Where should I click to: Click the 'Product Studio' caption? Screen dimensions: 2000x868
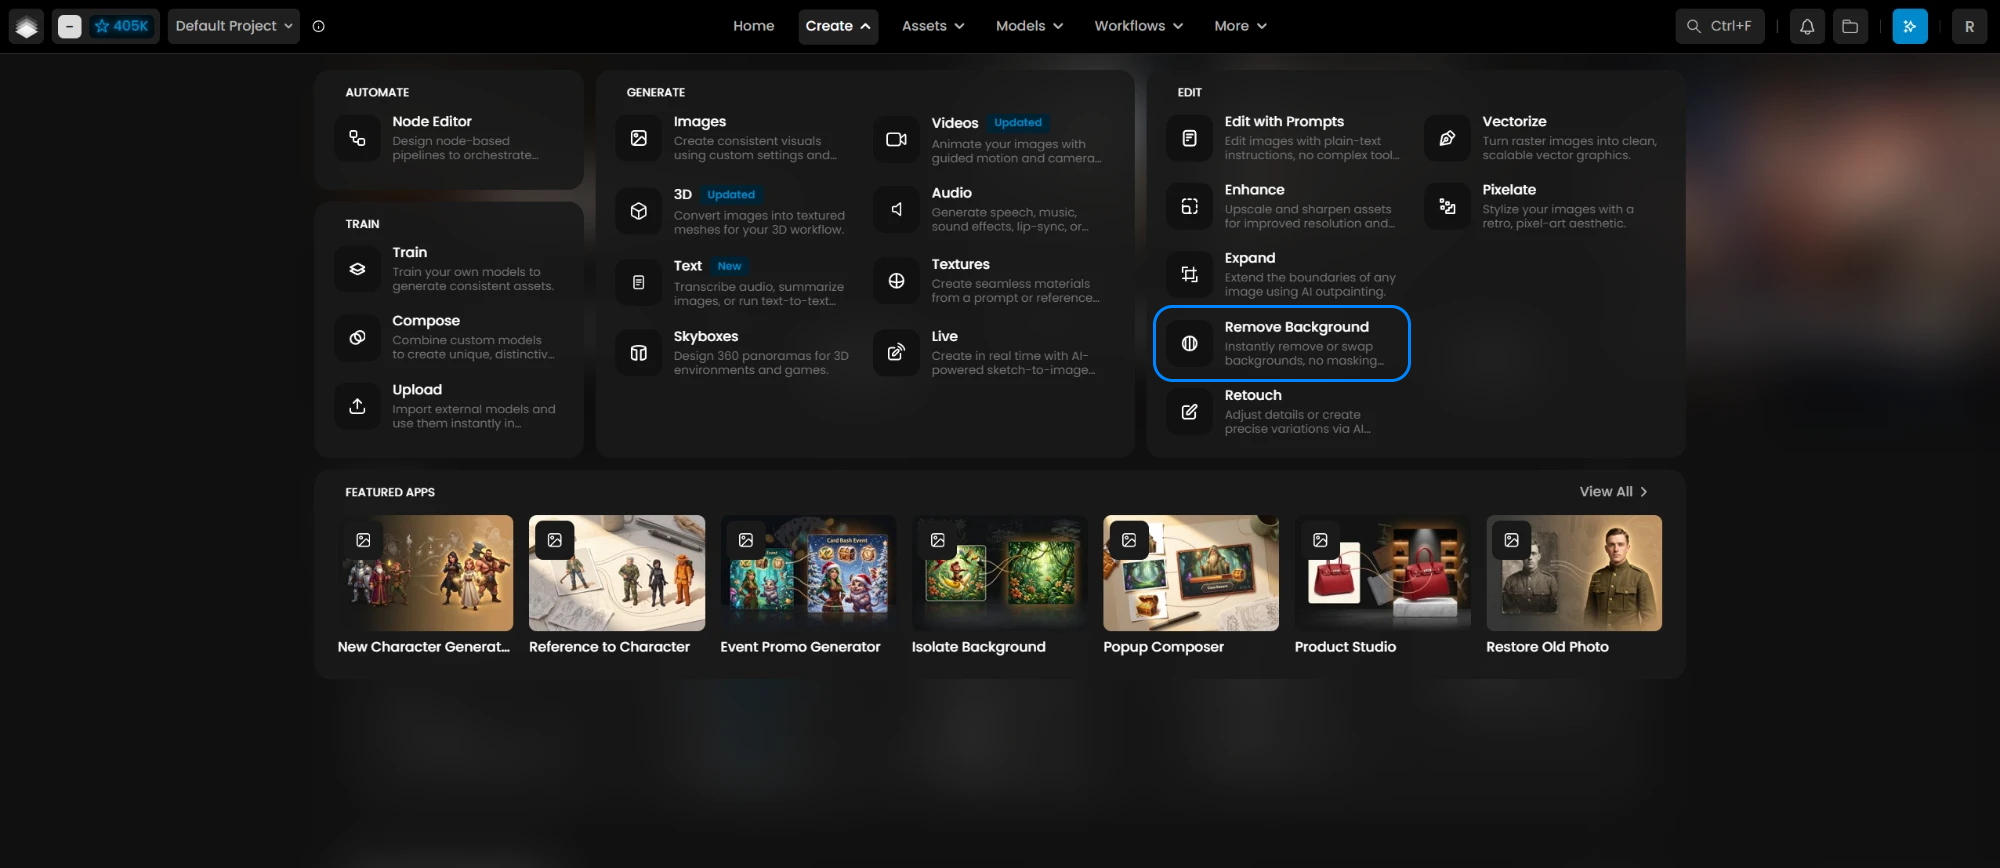pos(1345,647)
